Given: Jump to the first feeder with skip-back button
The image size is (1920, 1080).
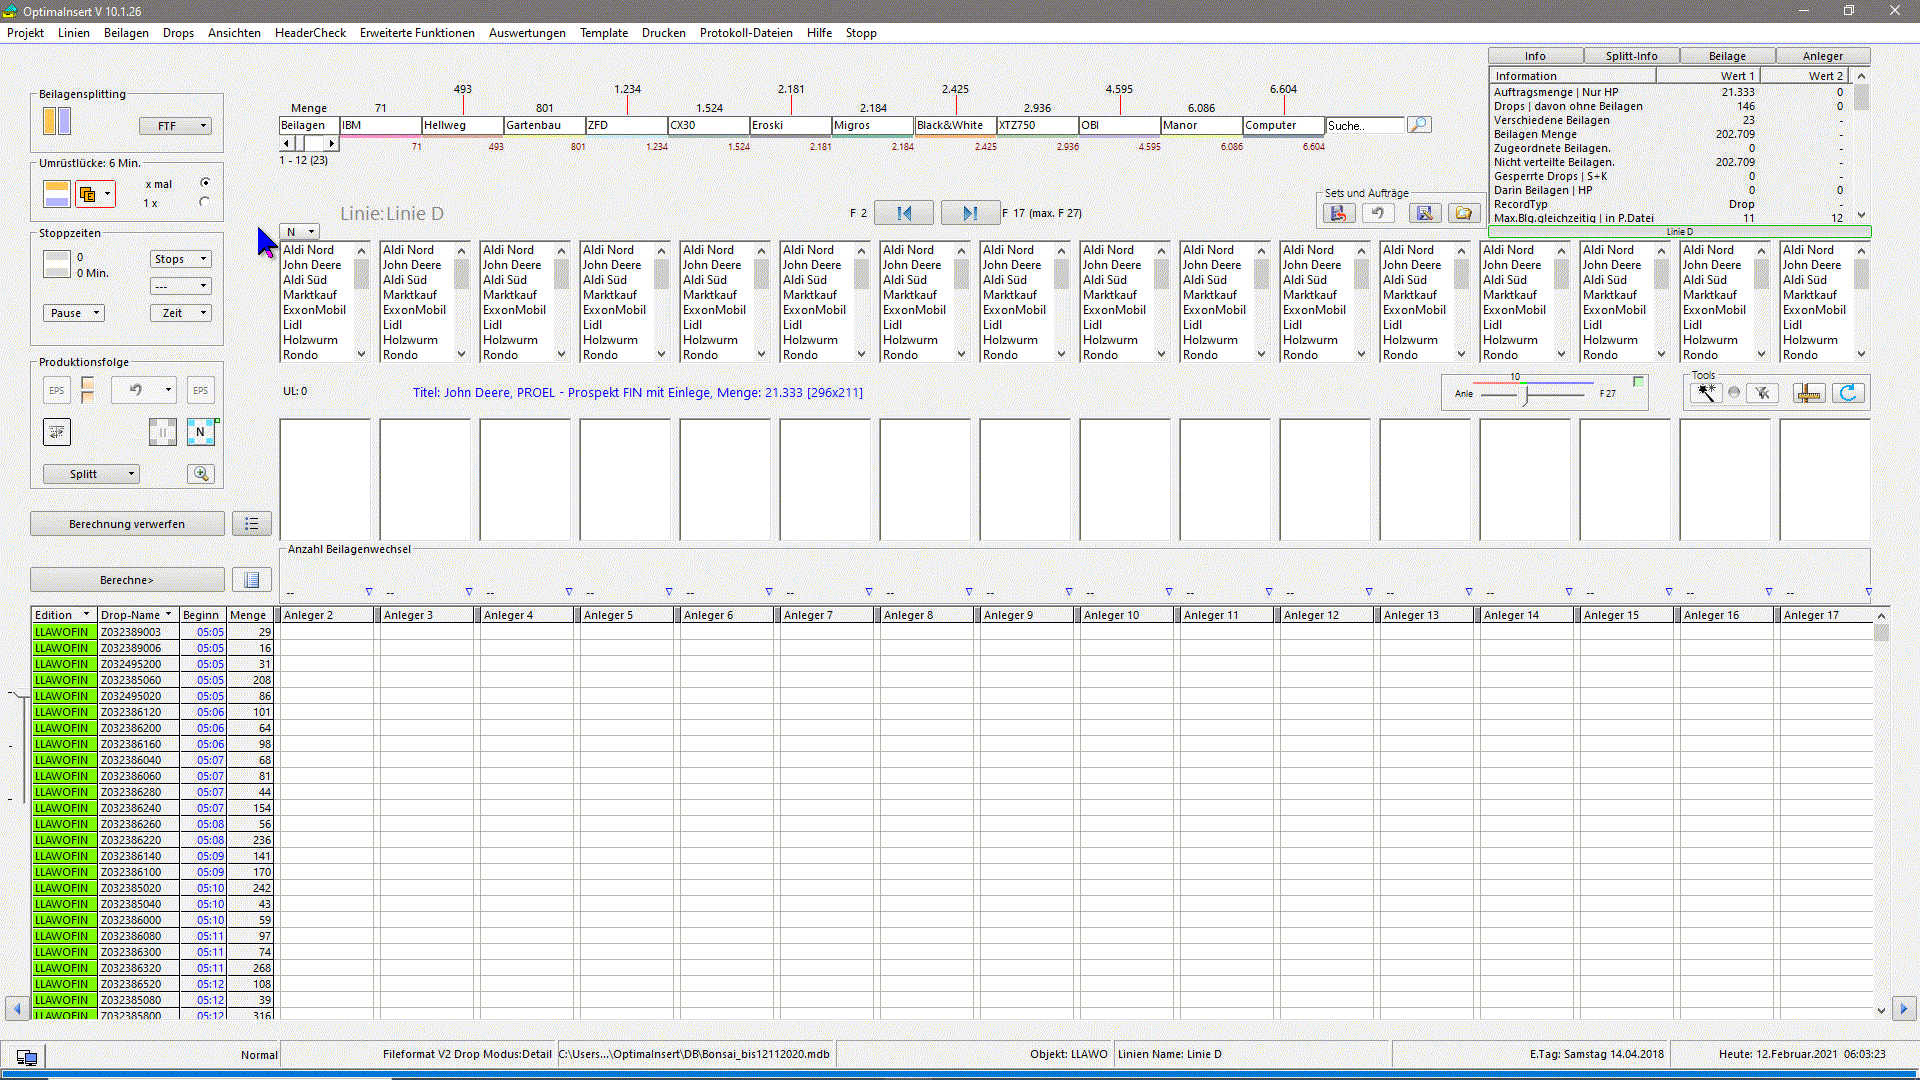Looking at the screenshot, I should (x=904, y=213).
